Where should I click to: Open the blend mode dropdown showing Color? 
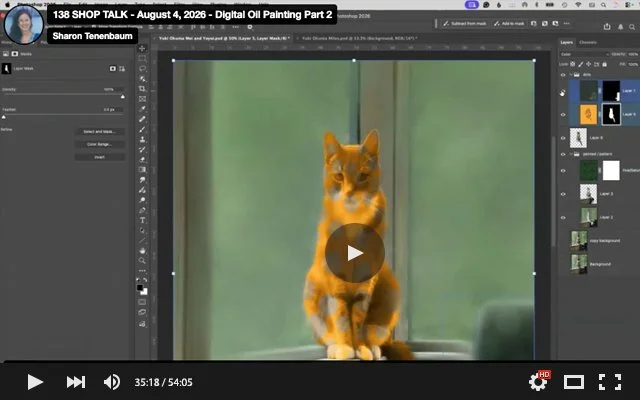click(584, 54)
